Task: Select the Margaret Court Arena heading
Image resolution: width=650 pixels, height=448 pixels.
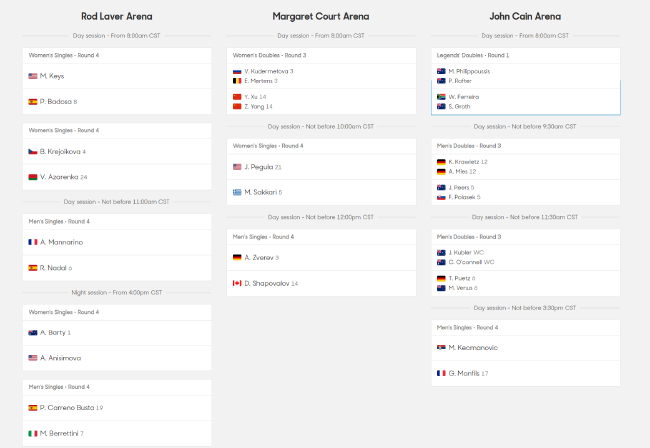Action: 321,16
